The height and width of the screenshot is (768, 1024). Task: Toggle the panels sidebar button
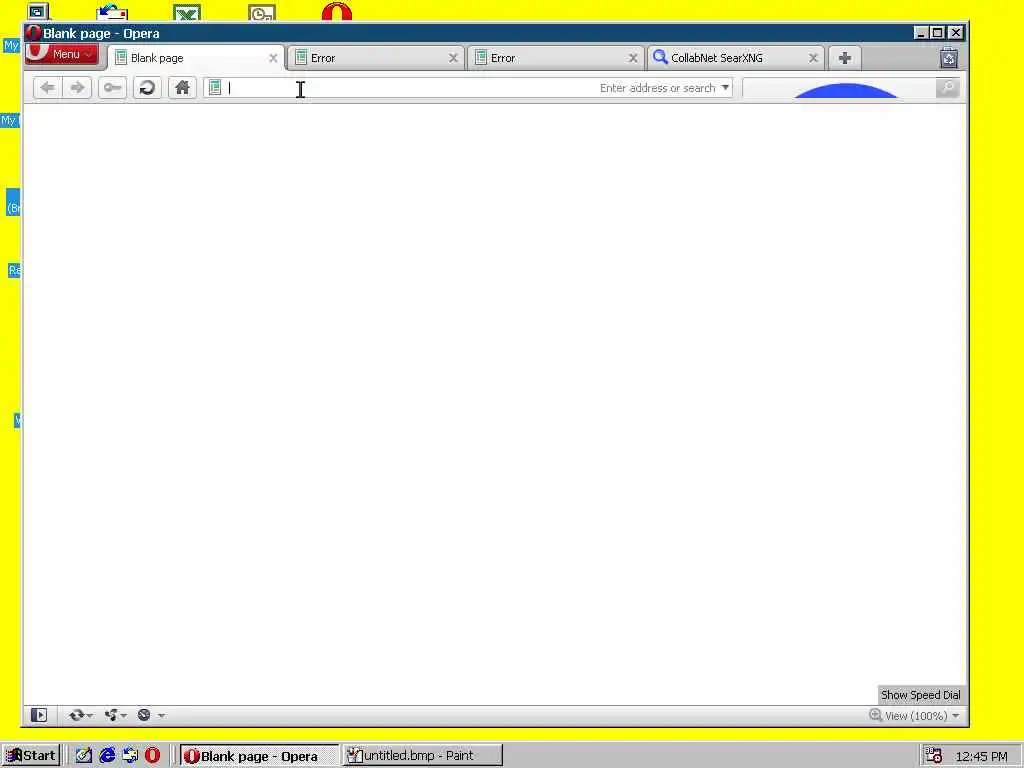tap(39, 715)
